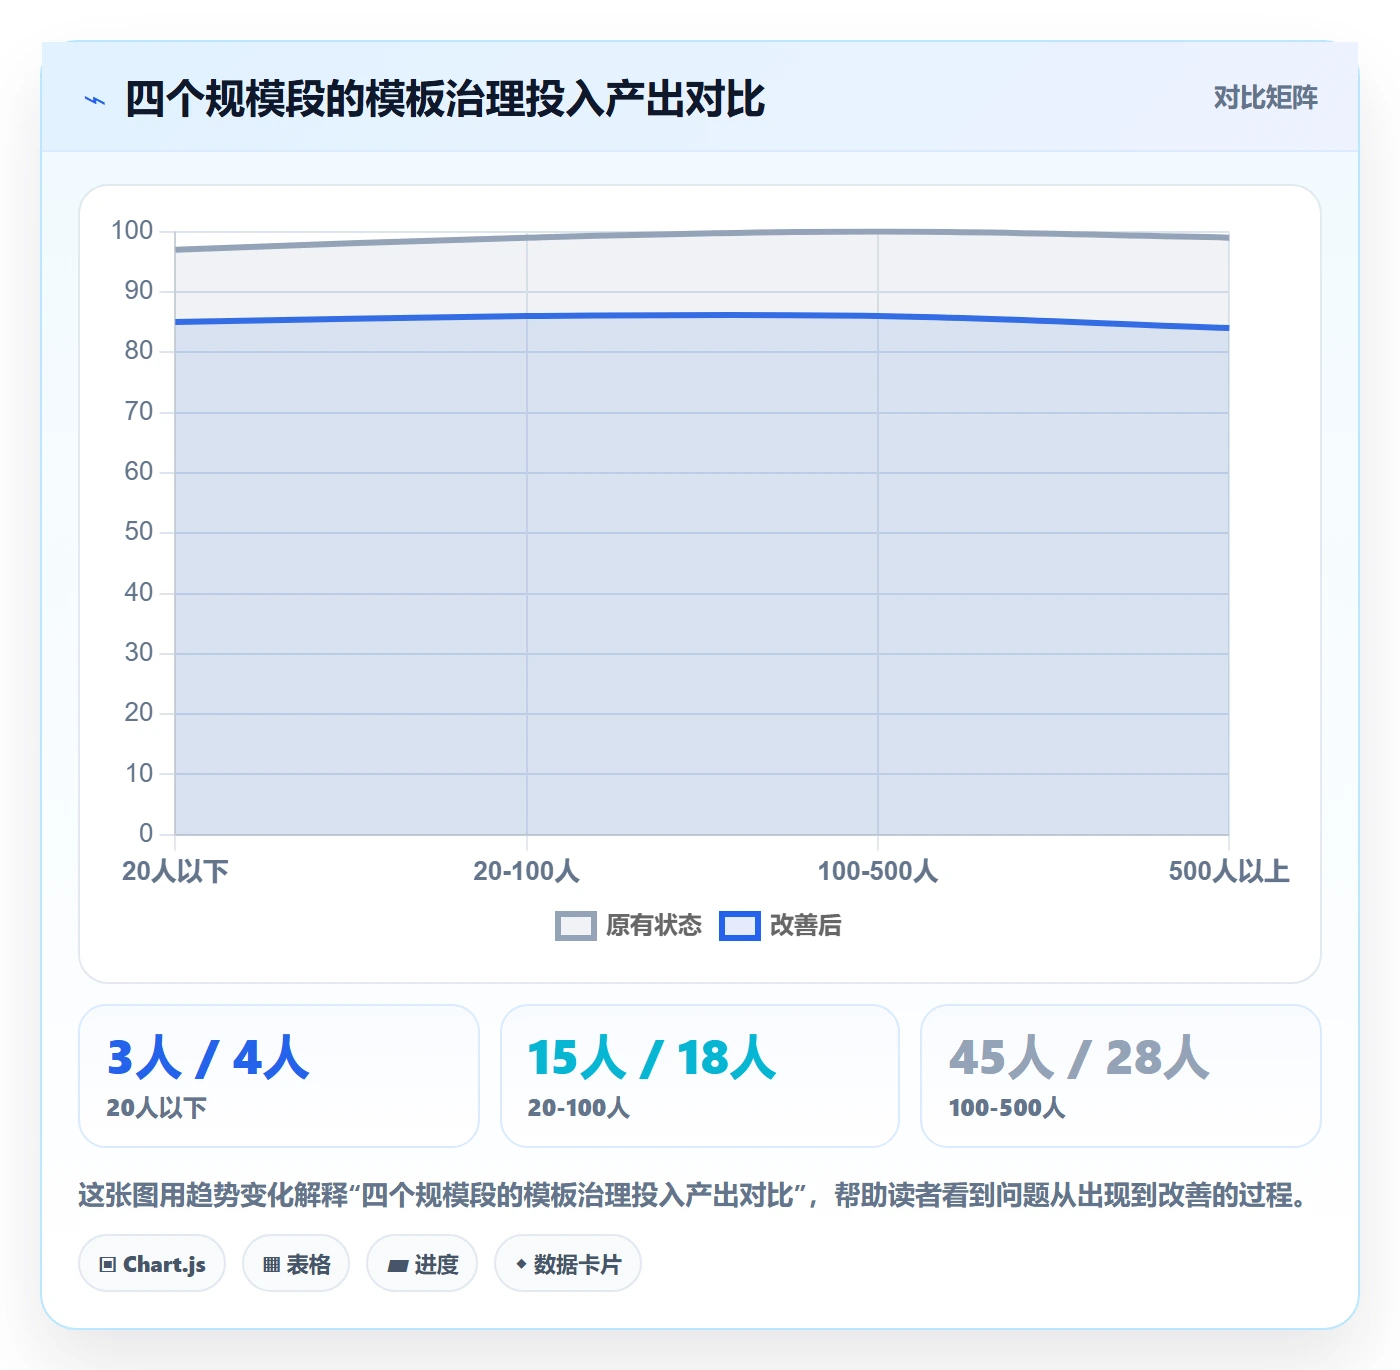Toggle the 改善后 legend swatch
The width and height of the screenshot is (1400, 1370).
(740, 926)
